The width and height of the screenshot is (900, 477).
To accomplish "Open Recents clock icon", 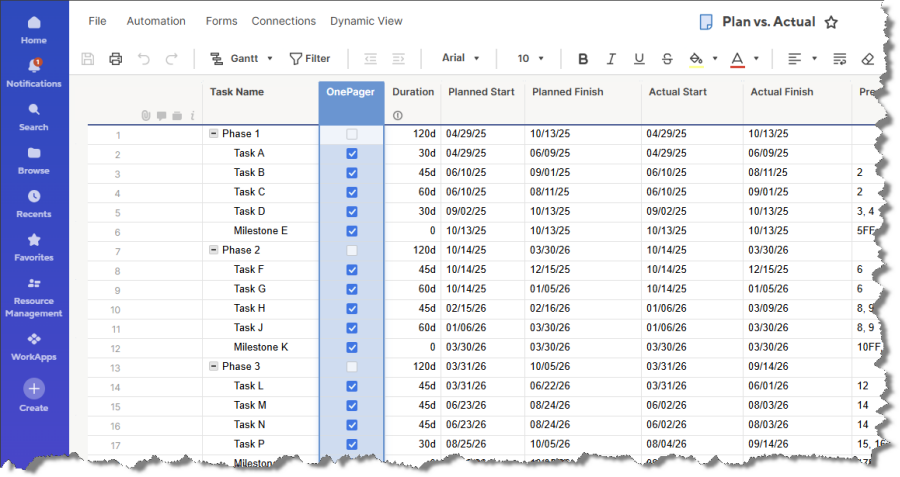I will (x=34, y=196).
